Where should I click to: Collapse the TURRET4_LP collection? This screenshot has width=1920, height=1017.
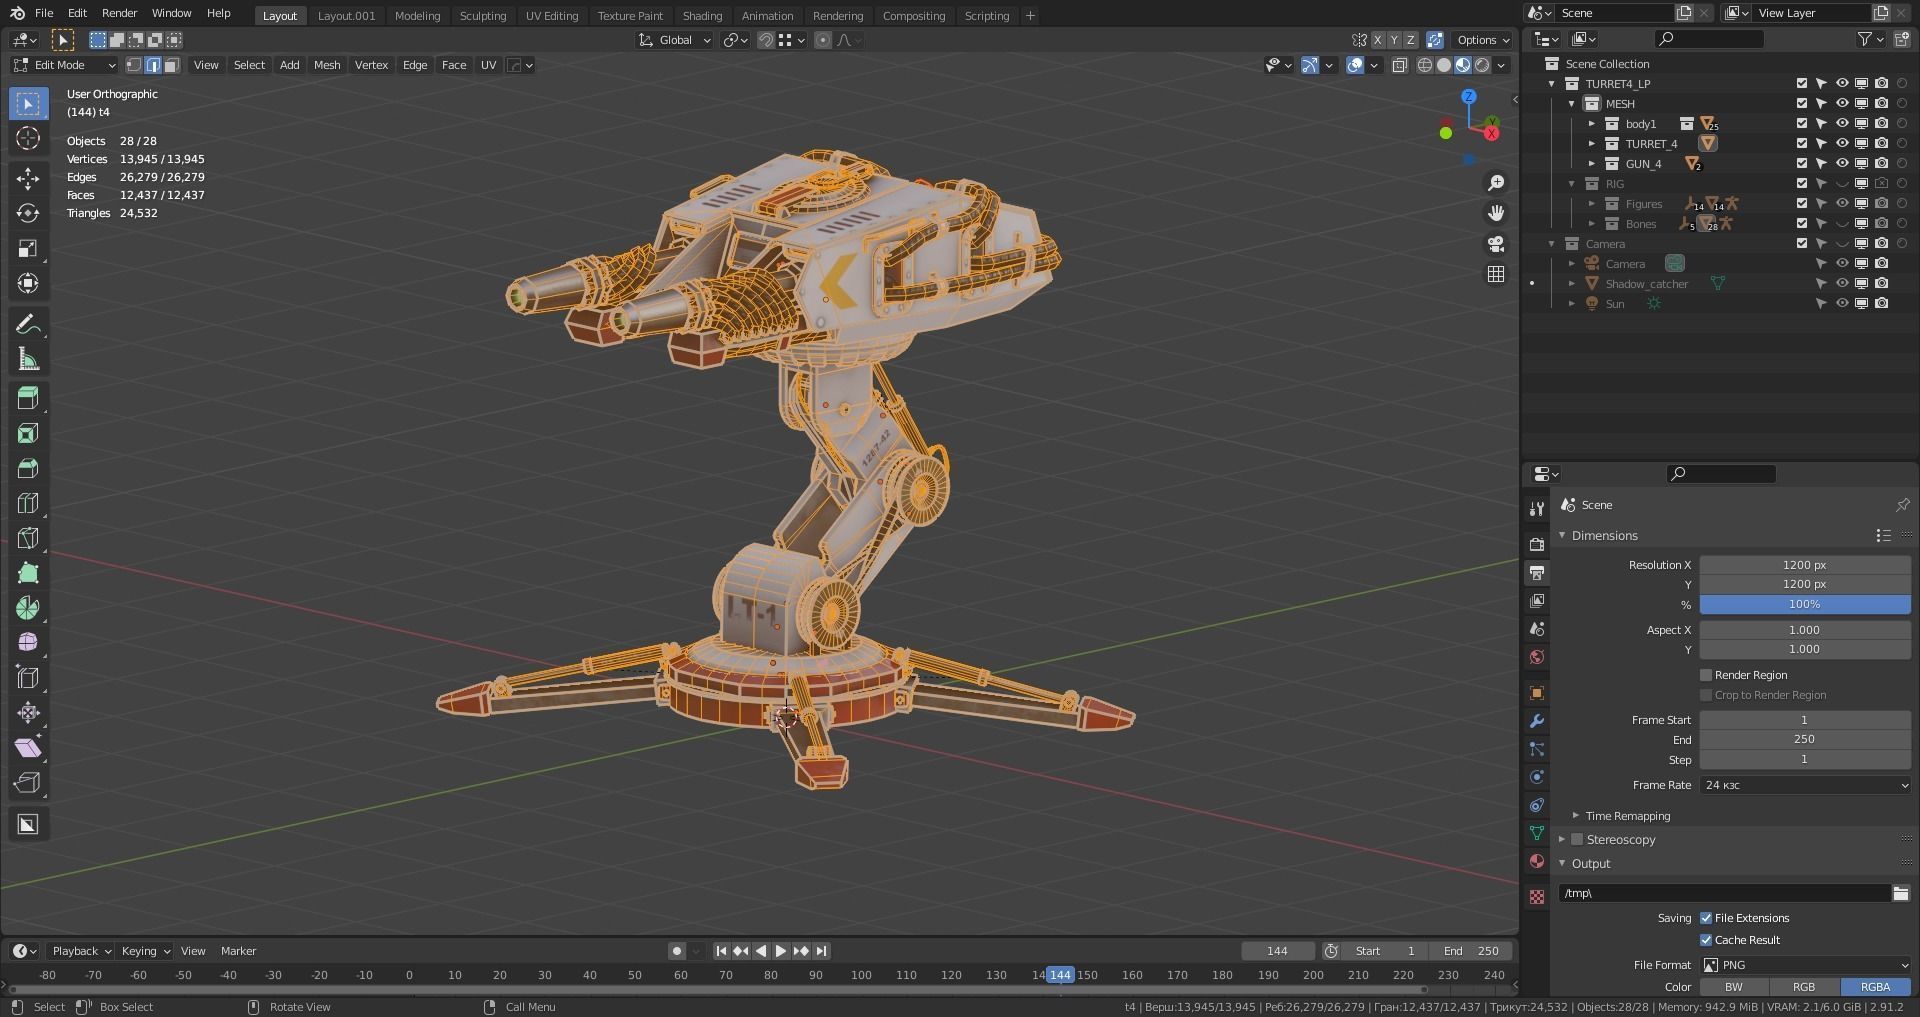[x=1552, y=84]
